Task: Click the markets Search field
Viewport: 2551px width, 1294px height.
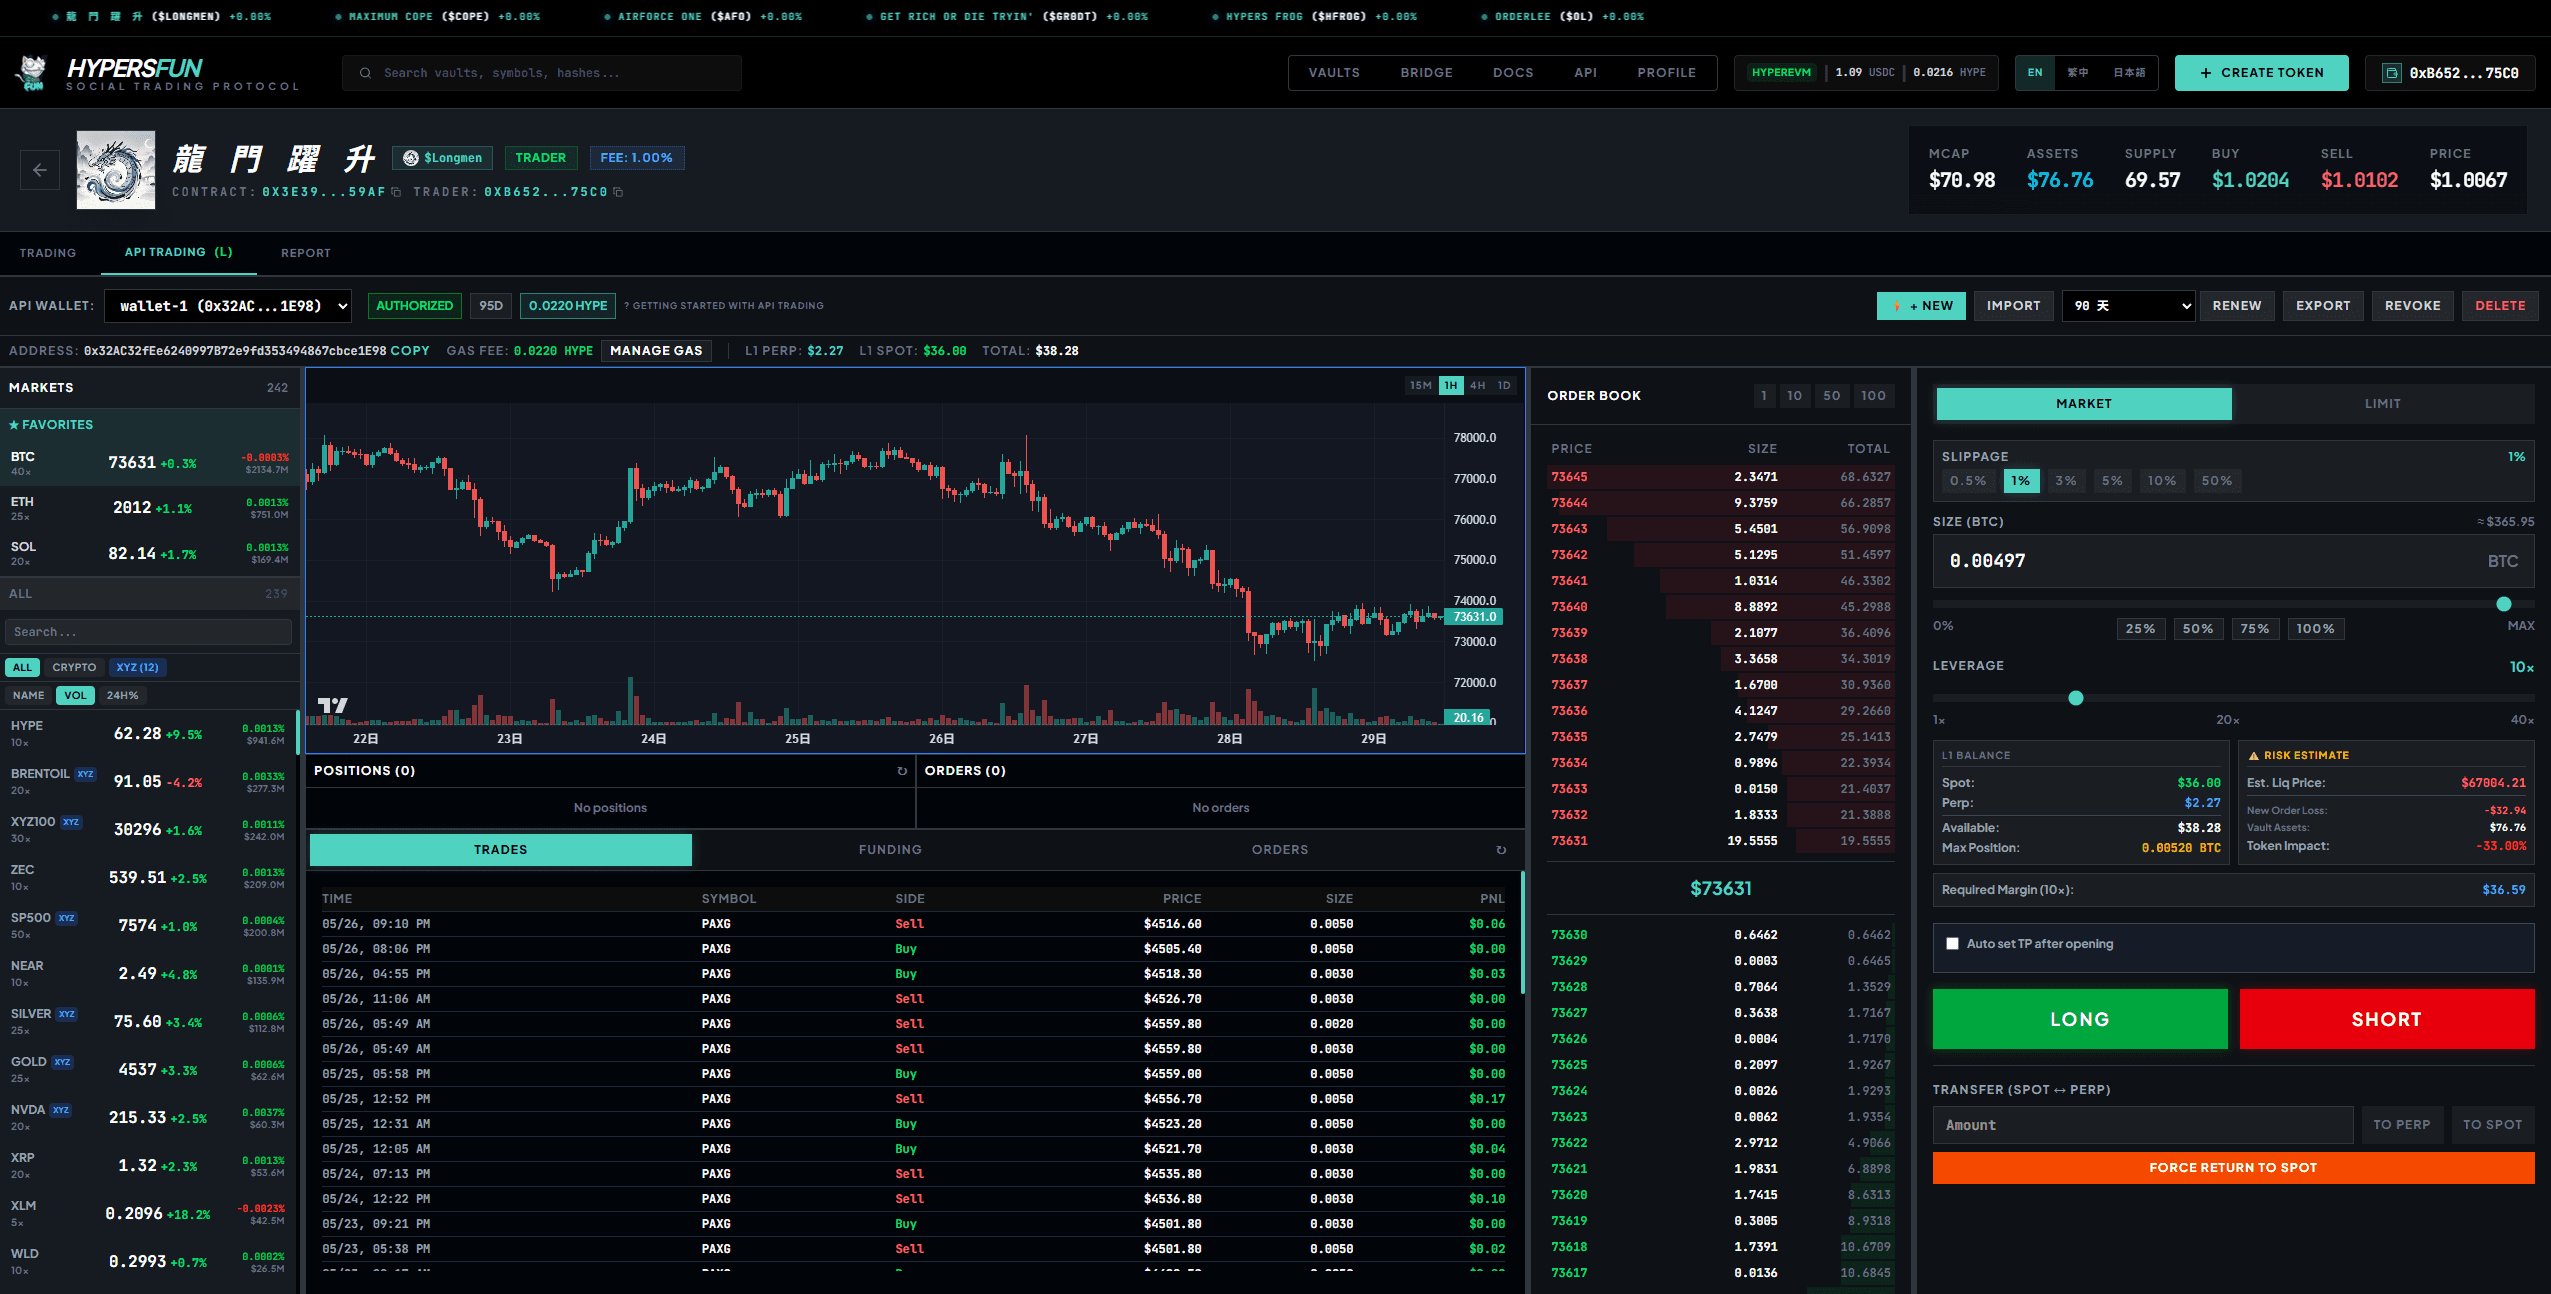Action: pyautogui.click(x=149, y=632)
